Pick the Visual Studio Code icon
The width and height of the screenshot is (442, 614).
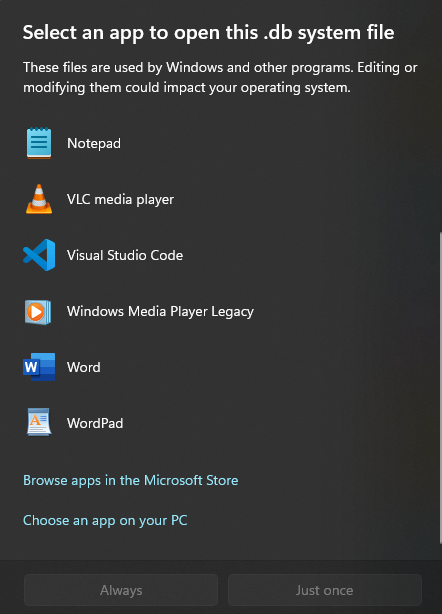click(x=39, y=255)
